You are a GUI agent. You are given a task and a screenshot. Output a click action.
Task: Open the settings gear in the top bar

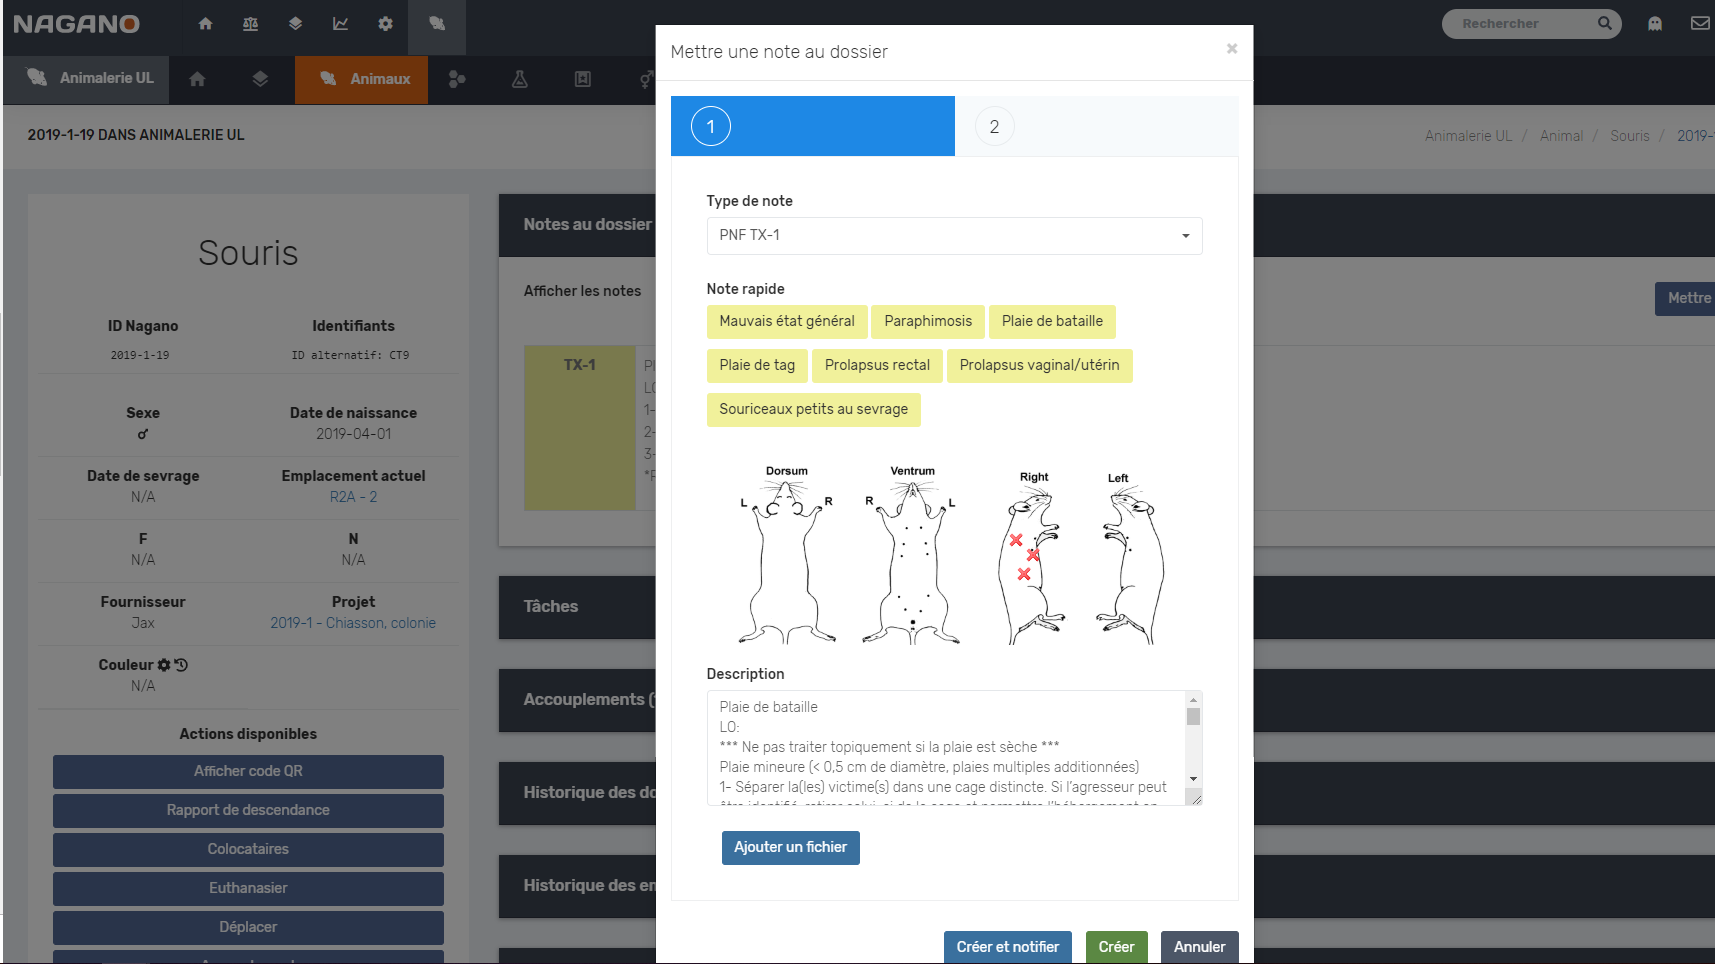coord(385,24)
